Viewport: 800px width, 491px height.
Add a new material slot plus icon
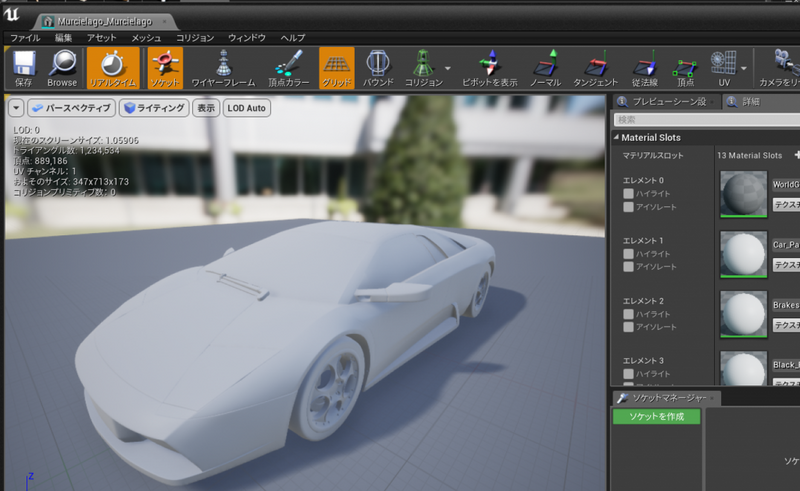click(796, 155)
